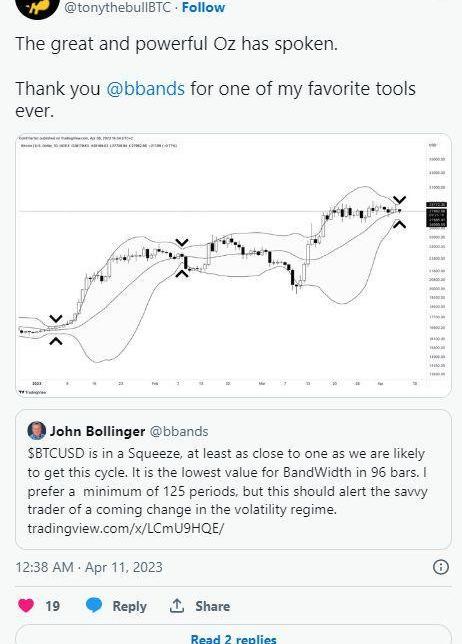Click the blue reply speech bubble icon

[x=94, y=605]
